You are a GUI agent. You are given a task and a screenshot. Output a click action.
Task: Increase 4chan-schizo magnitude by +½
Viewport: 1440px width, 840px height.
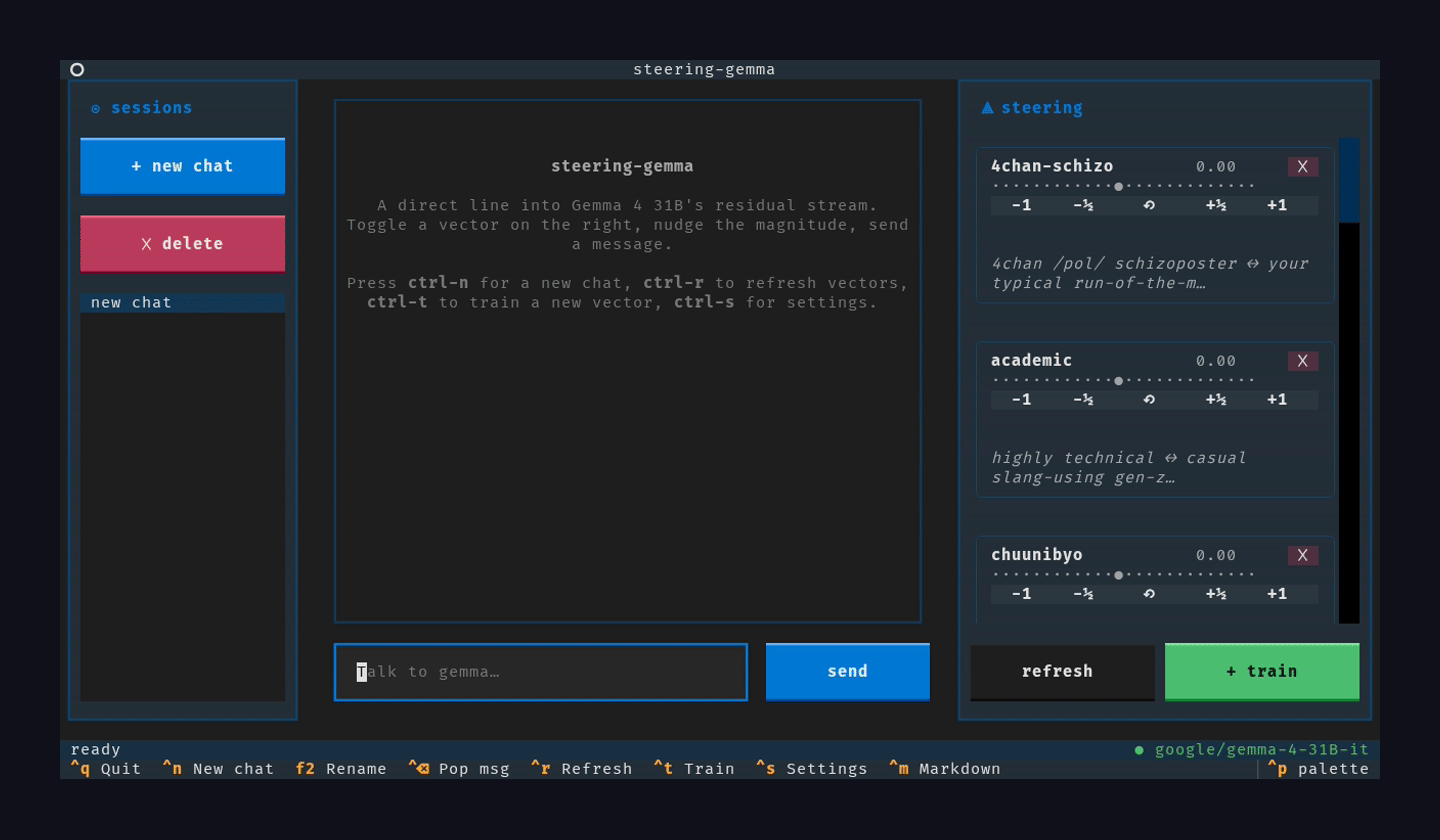[x=1216, y=205]
